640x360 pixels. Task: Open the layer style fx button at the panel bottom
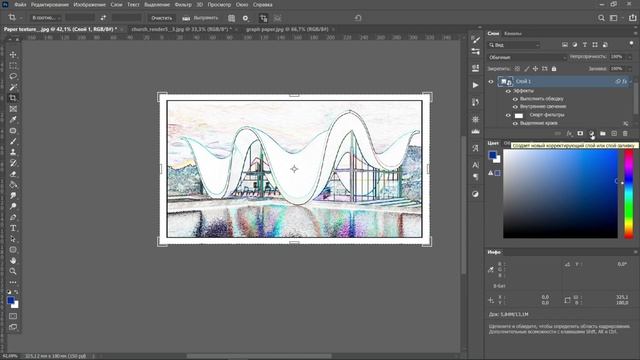(x=569, y=133)
